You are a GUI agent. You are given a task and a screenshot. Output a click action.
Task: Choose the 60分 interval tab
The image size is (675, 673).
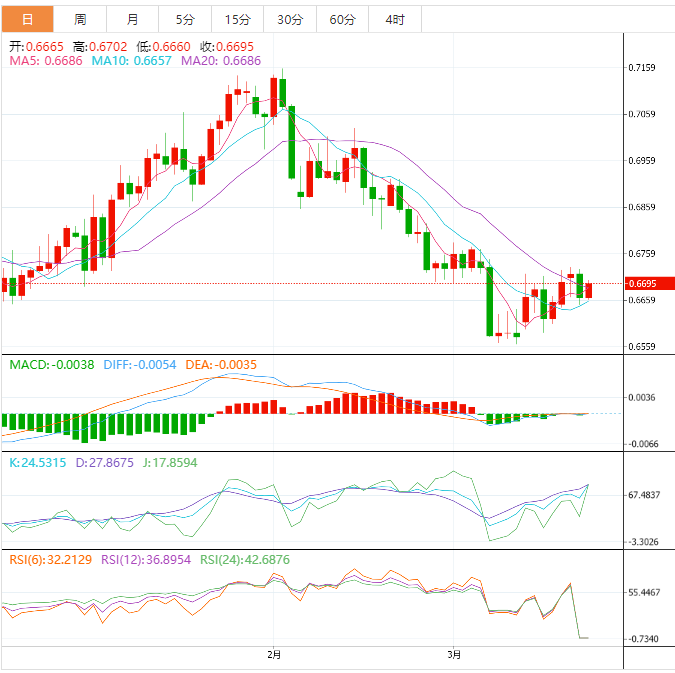pos(342,19)
